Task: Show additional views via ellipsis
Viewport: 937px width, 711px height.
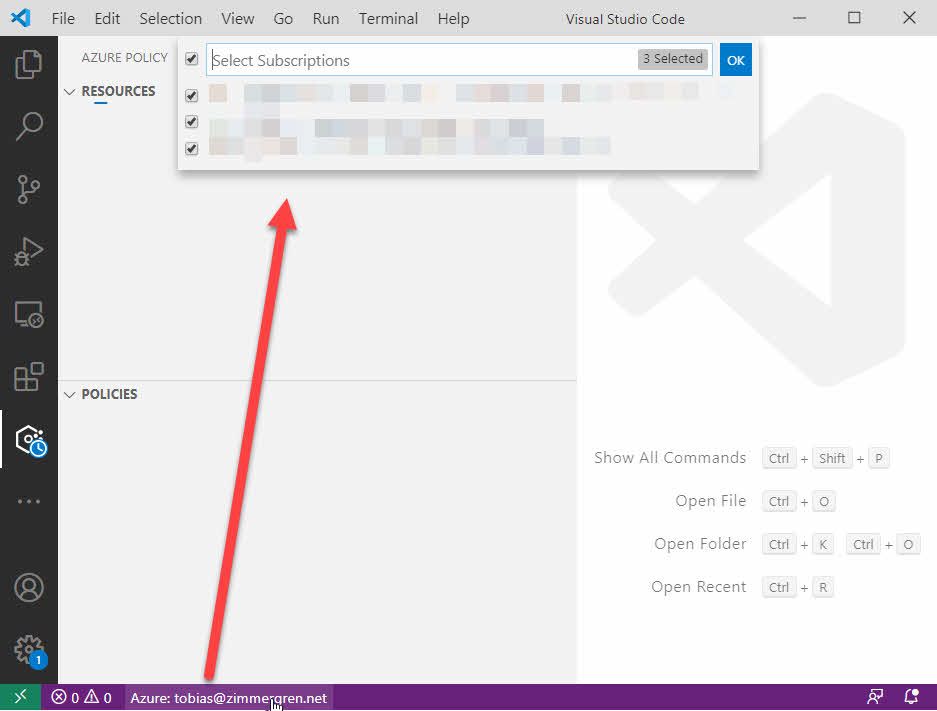Action: coord(29,502)
